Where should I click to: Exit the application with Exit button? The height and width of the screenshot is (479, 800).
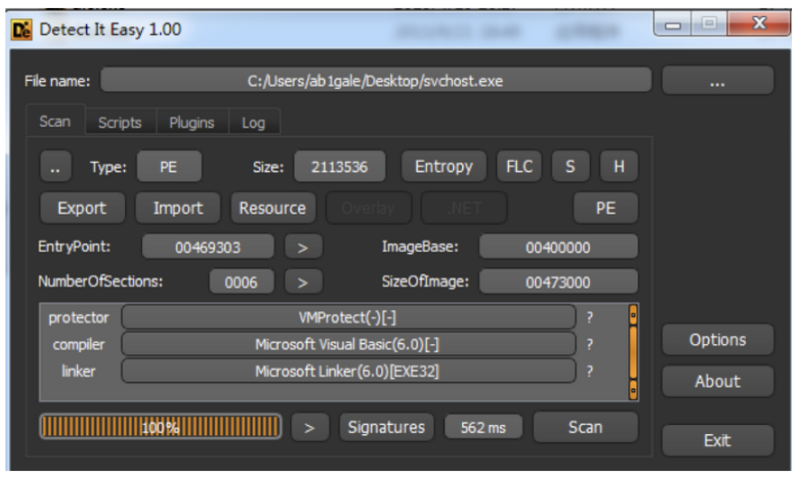[x=717, y=440]
